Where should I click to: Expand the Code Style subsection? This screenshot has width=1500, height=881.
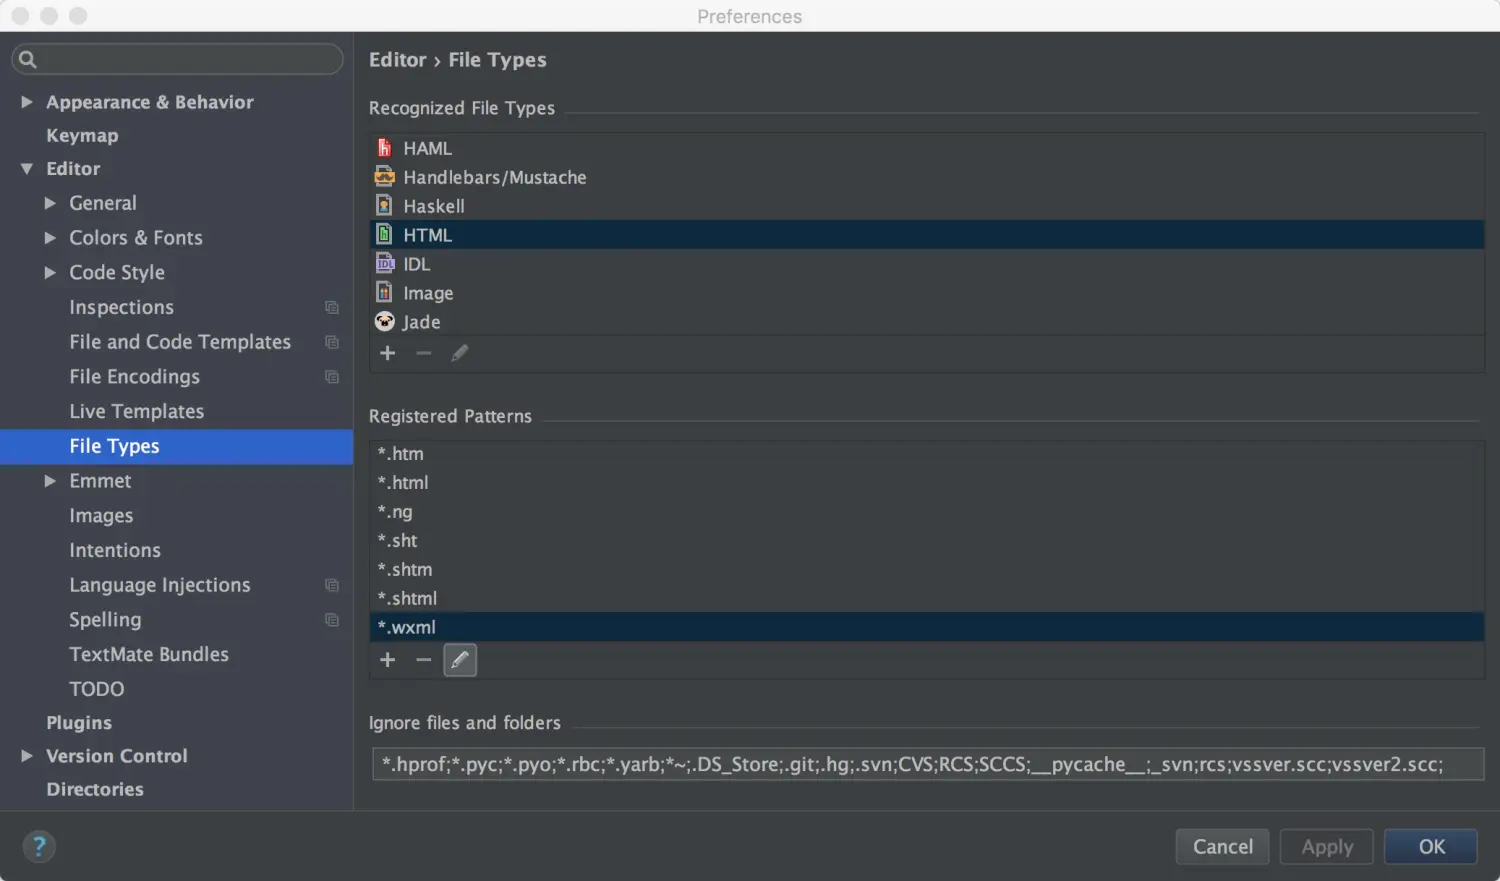click(x=50, y=272)
